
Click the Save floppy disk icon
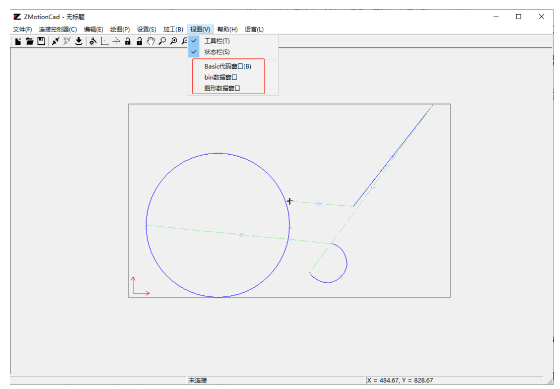click(x=41, y=41)
